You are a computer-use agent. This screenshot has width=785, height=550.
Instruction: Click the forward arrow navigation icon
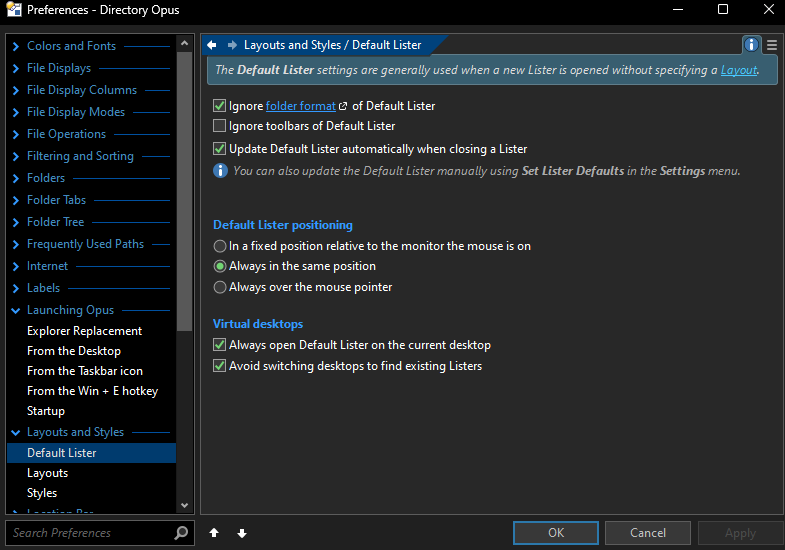tap(232, 45)
